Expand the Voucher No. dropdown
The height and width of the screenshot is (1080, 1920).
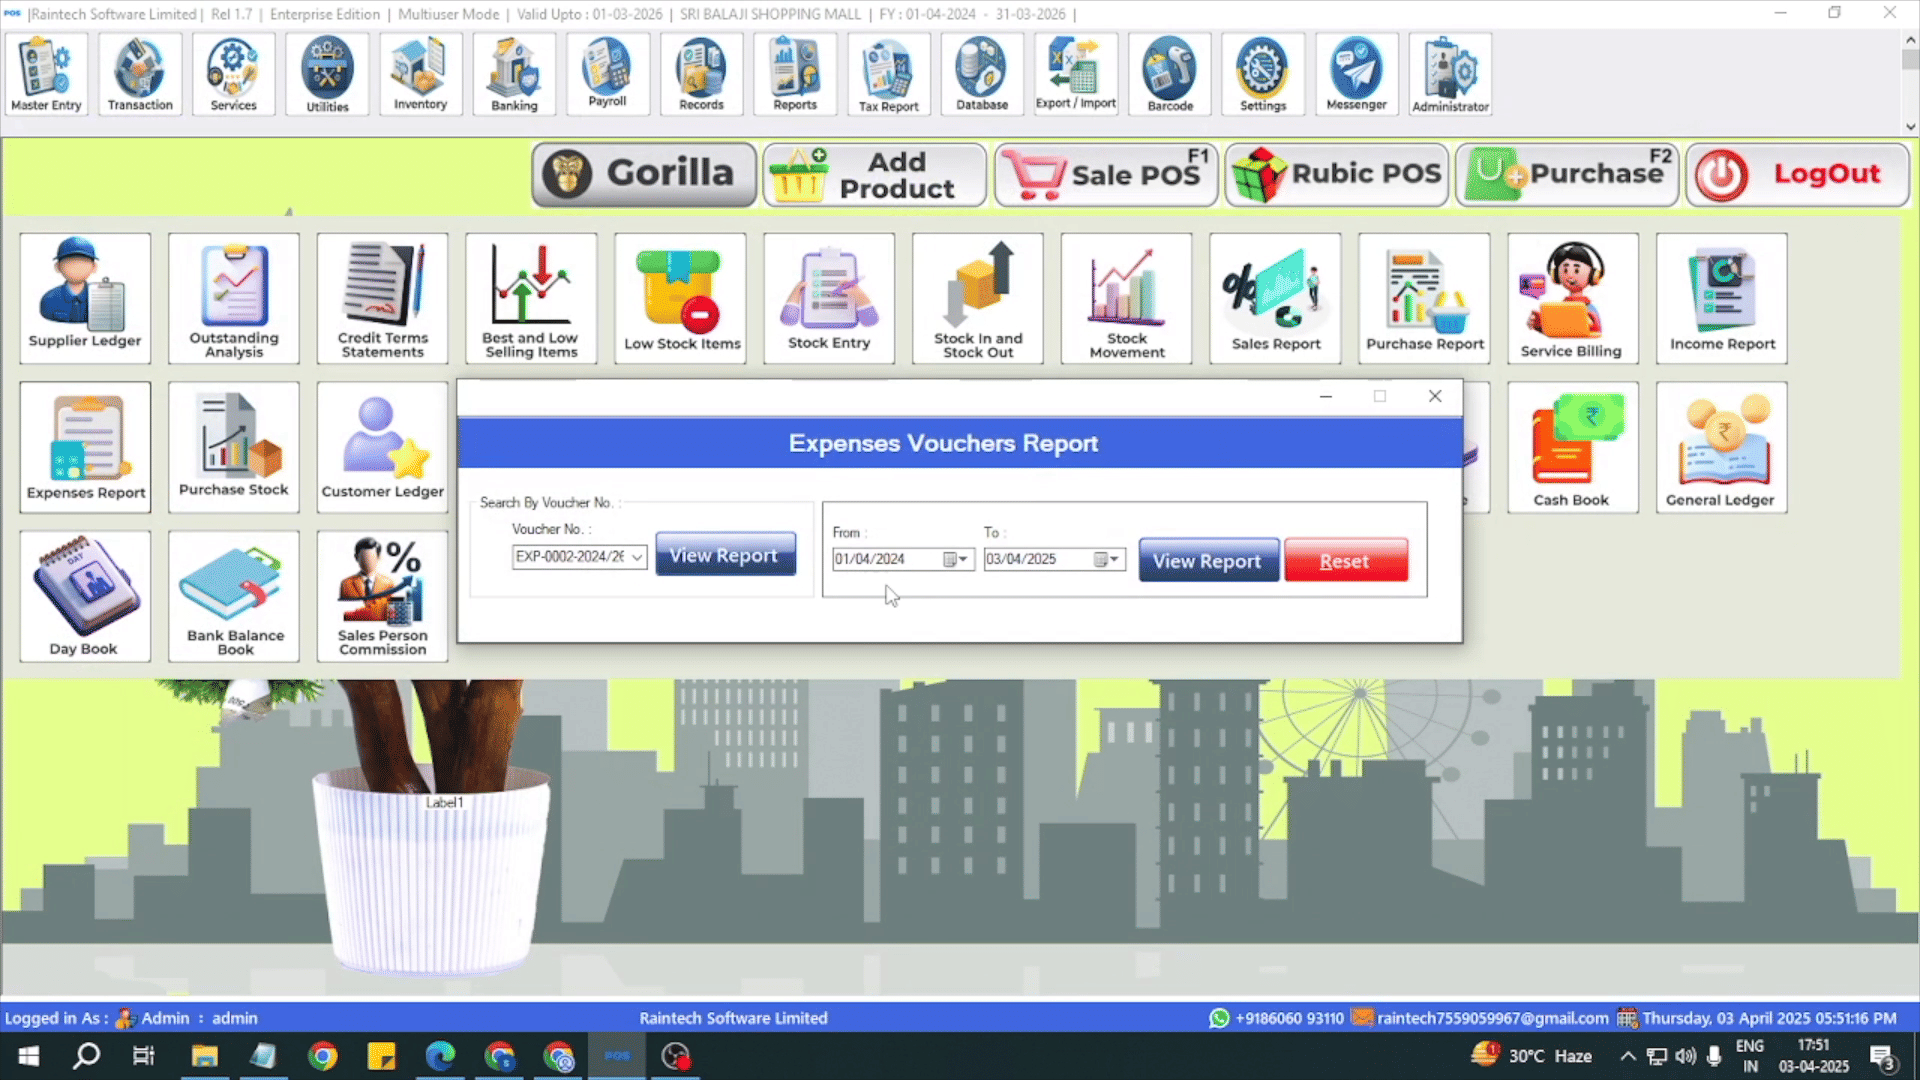pos(637,557)
